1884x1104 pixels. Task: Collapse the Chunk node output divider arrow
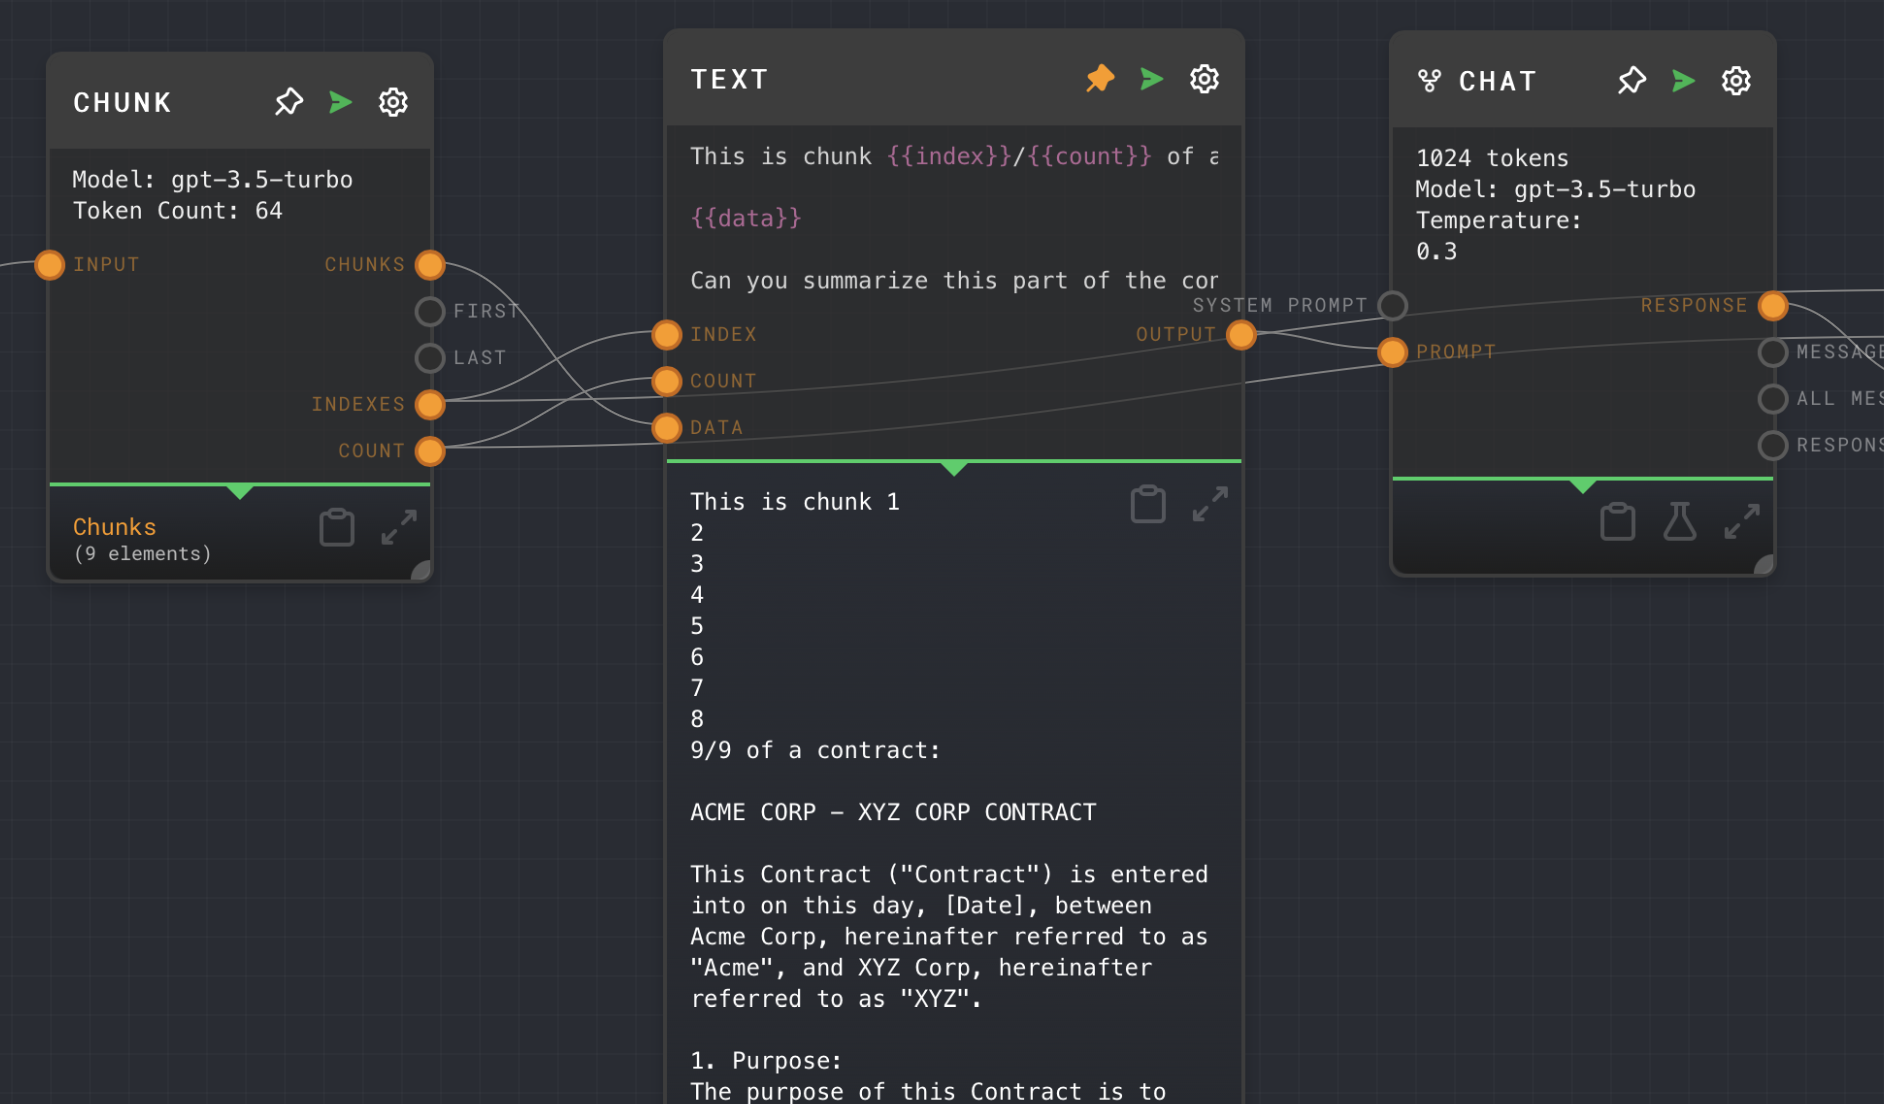click(240, 491)
